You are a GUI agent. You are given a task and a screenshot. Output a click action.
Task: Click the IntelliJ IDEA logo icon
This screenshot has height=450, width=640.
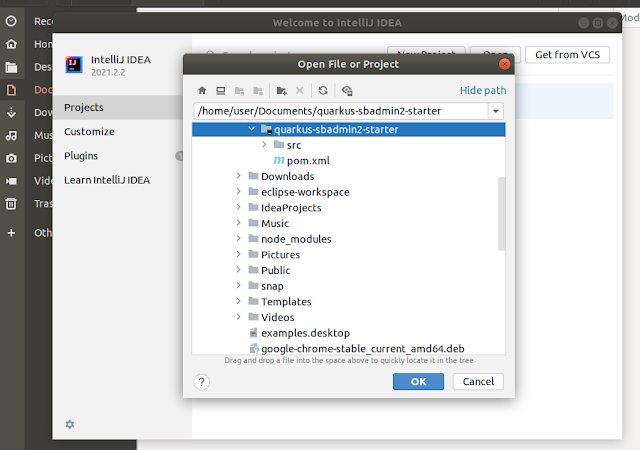[x=74, y=65]
